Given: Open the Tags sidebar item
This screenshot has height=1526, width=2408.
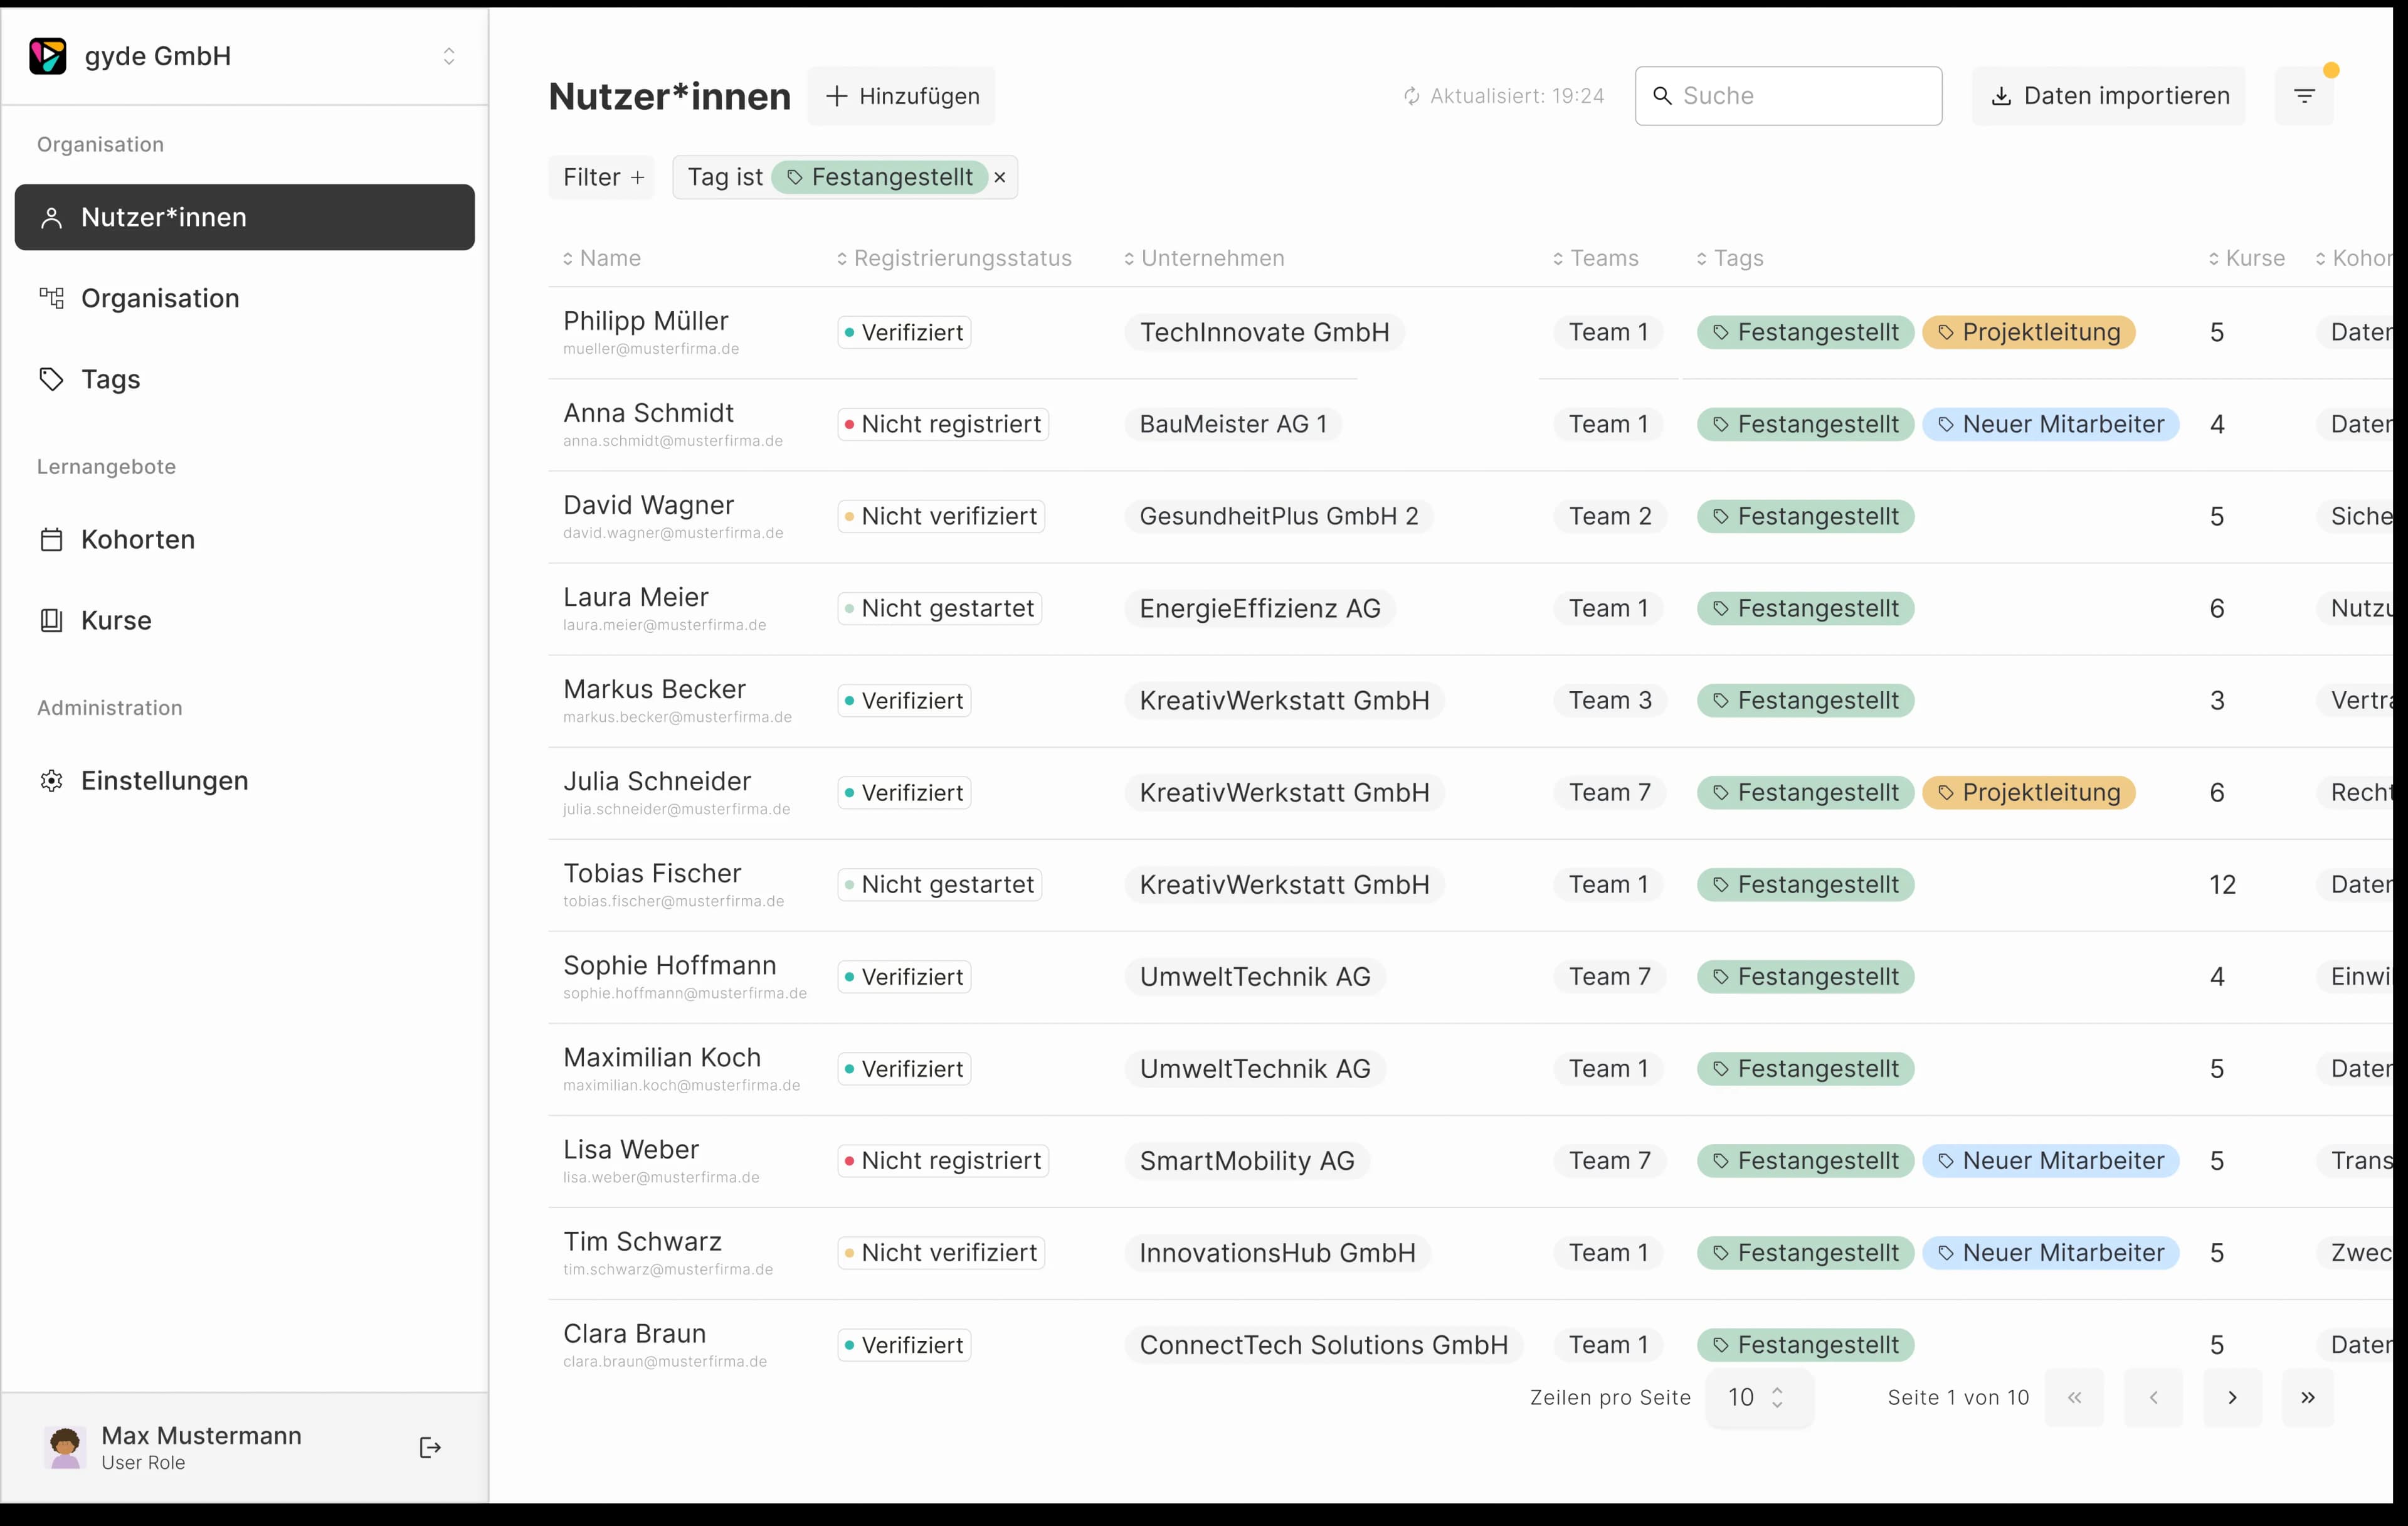Looking at the screenshot, I should coord(244,379).
